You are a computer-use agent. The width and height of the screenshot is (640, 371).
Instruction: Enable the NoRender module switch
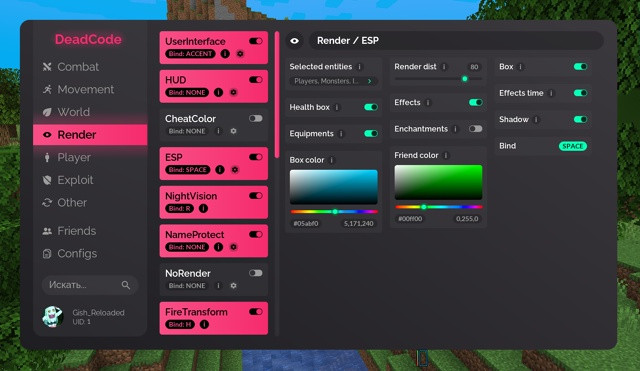pyautogui.click(x=256, y=273)
